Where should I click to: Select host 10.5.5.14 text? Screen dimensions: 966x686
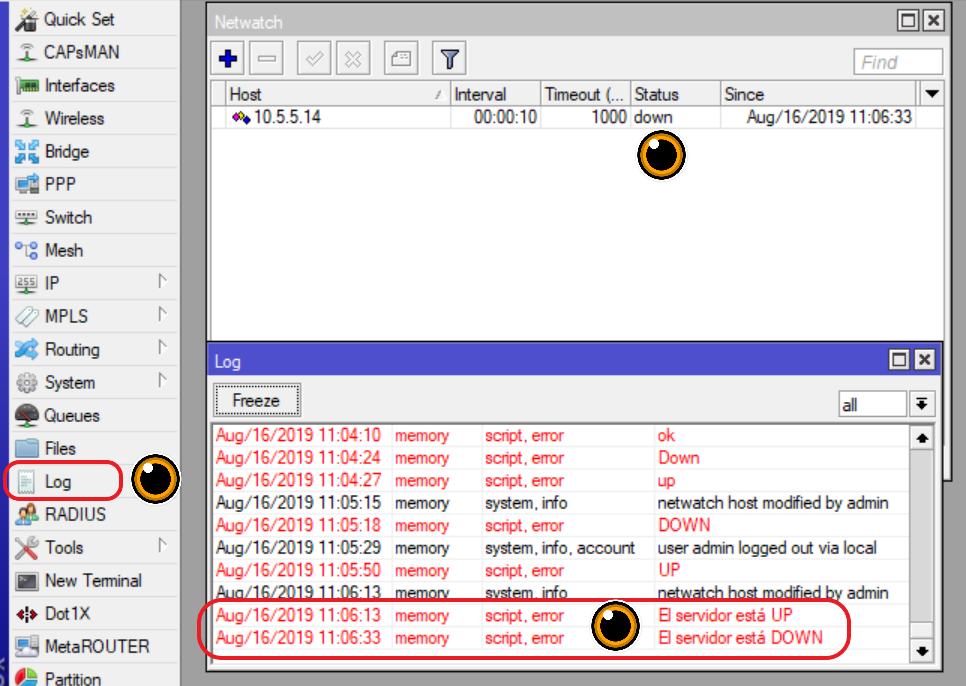[287, 117]
